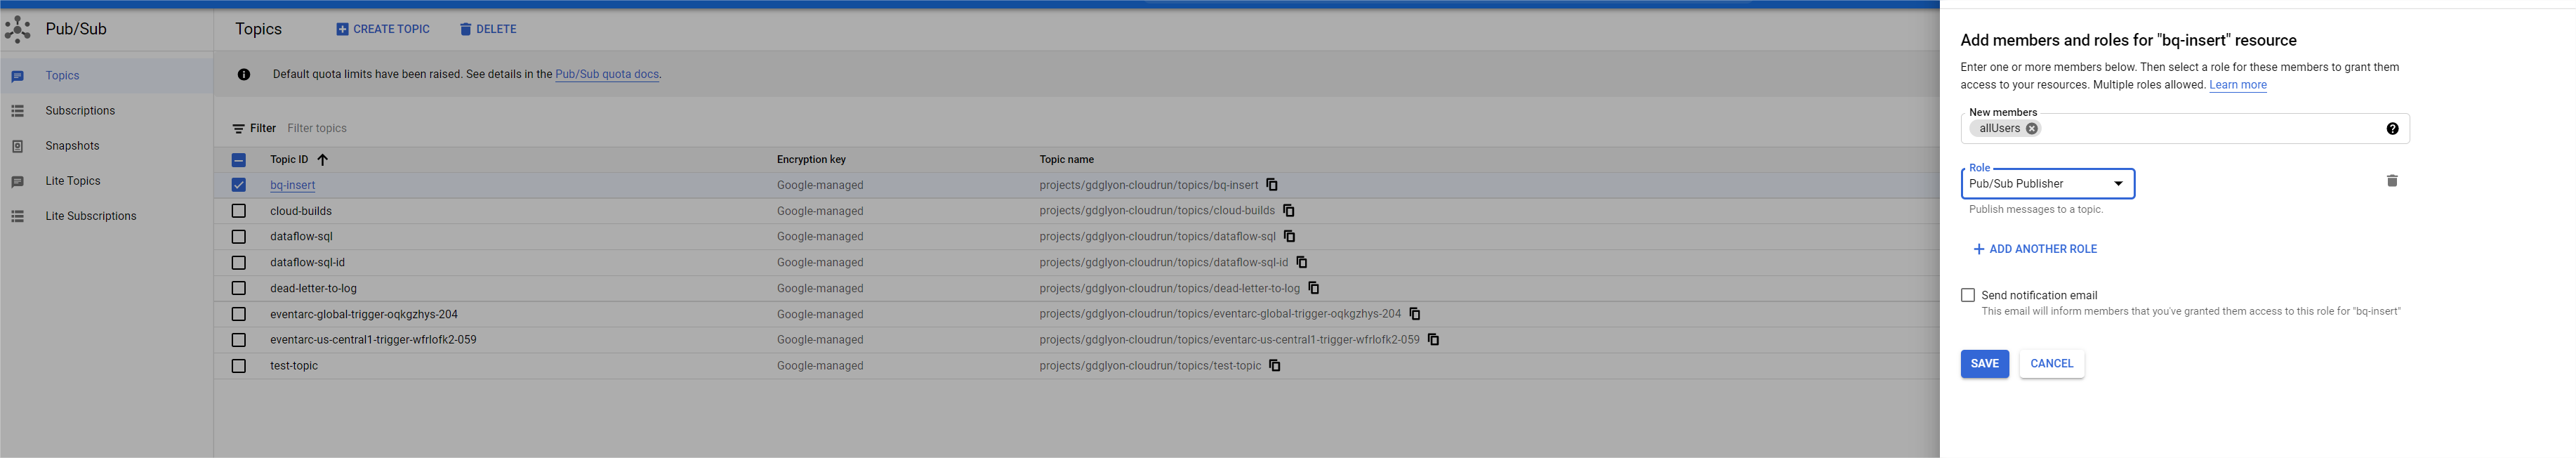2576x458 pixels.
Task: Sort by Topic ID using arrow icon
Action: pyautogui.click(x=322, y=160)
